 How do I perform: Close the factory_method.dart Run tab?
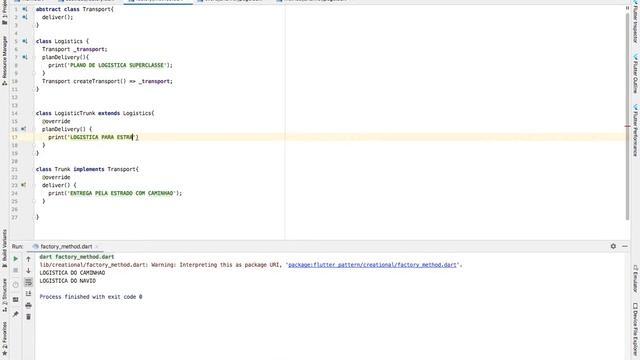click(97, 247)
